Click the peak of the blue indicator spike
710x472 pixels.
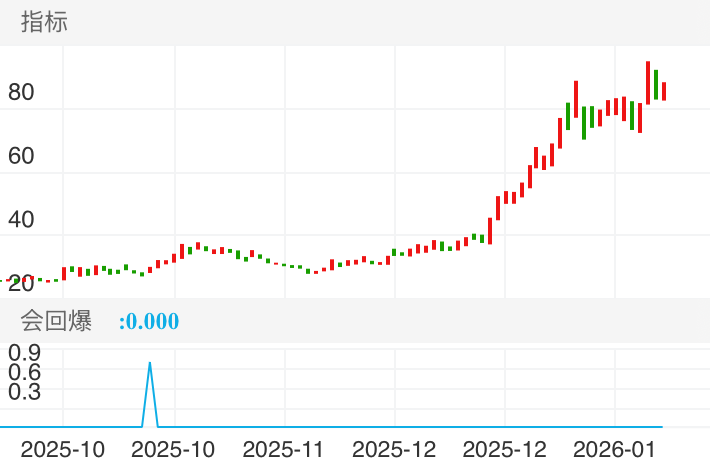pyautogui.click(x=150, y=364)
